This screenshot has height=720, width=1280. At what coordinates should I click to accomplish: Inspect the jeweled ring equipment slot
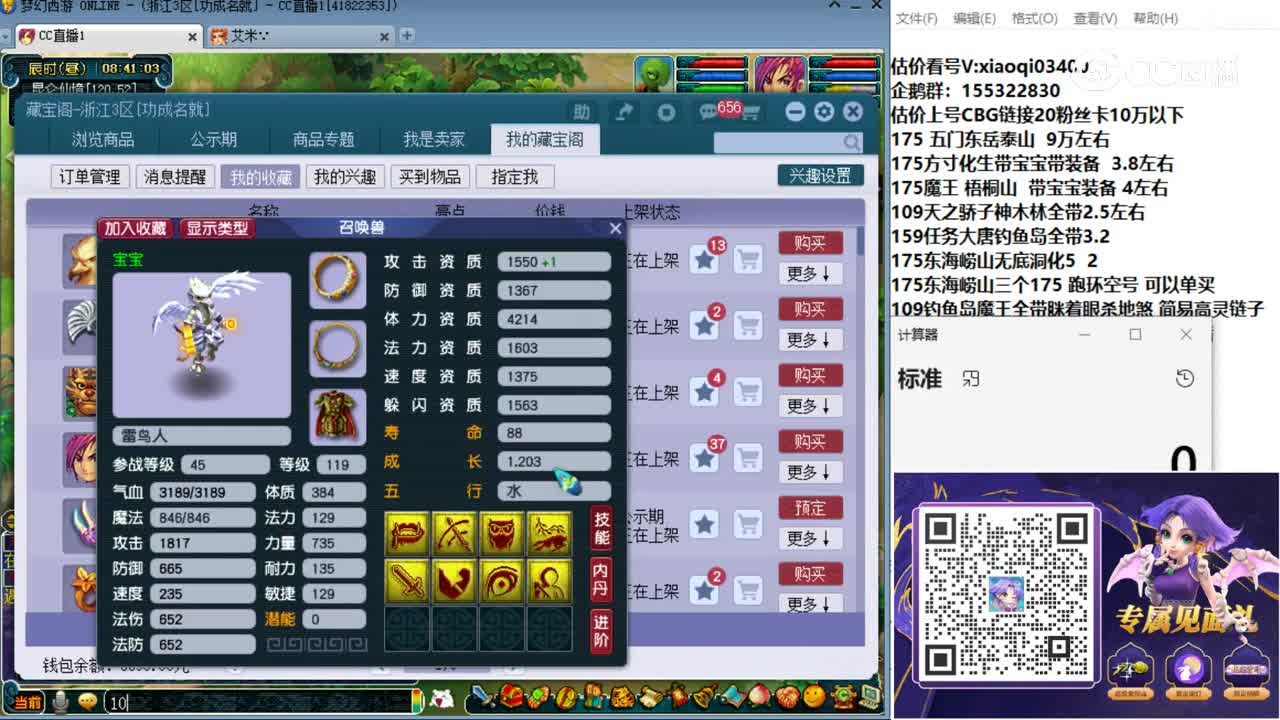(337, 280)
